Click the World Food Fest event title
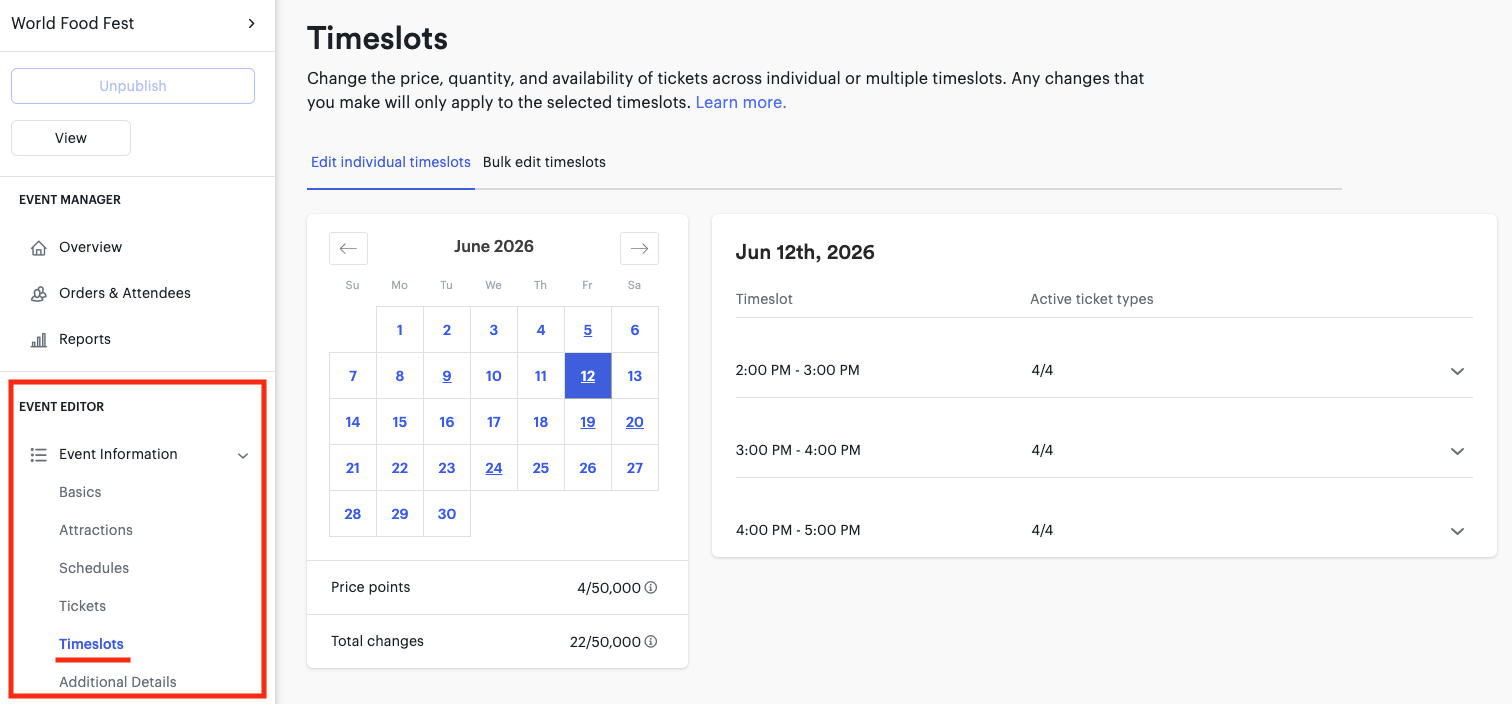Screen dimensions: 1512x704 click(x=73, y=23)
